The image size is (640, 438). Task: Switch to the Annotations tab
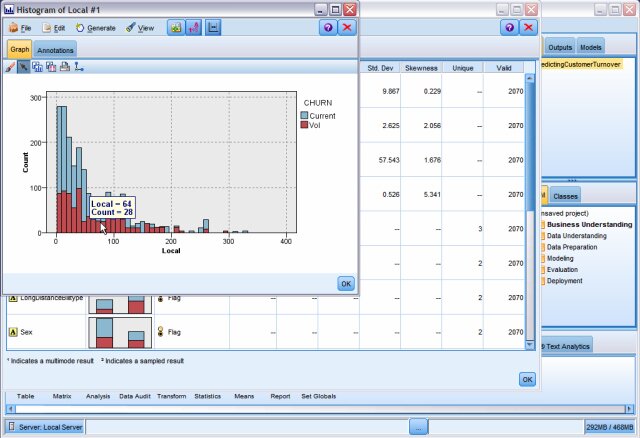pos(55,50)
